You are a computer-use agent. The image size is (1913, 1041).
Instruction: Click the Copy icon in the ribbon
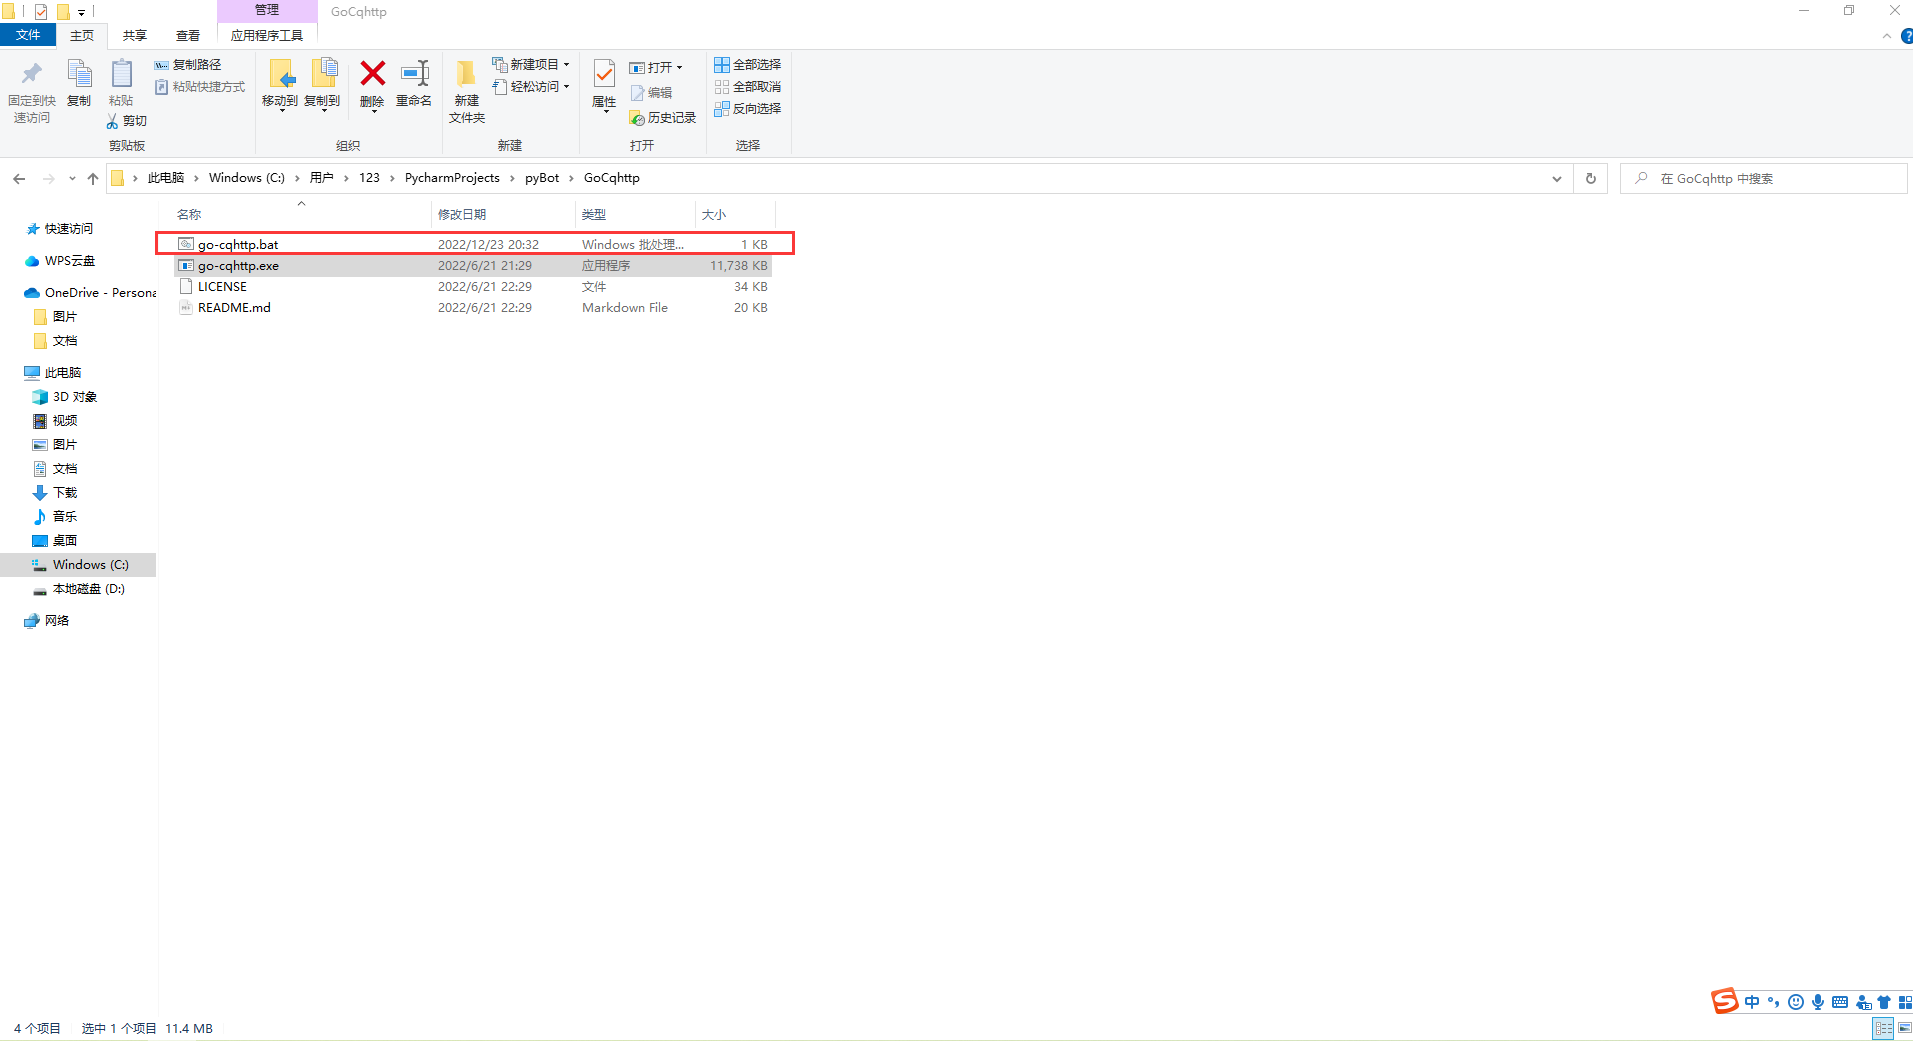tap(79, 74)
